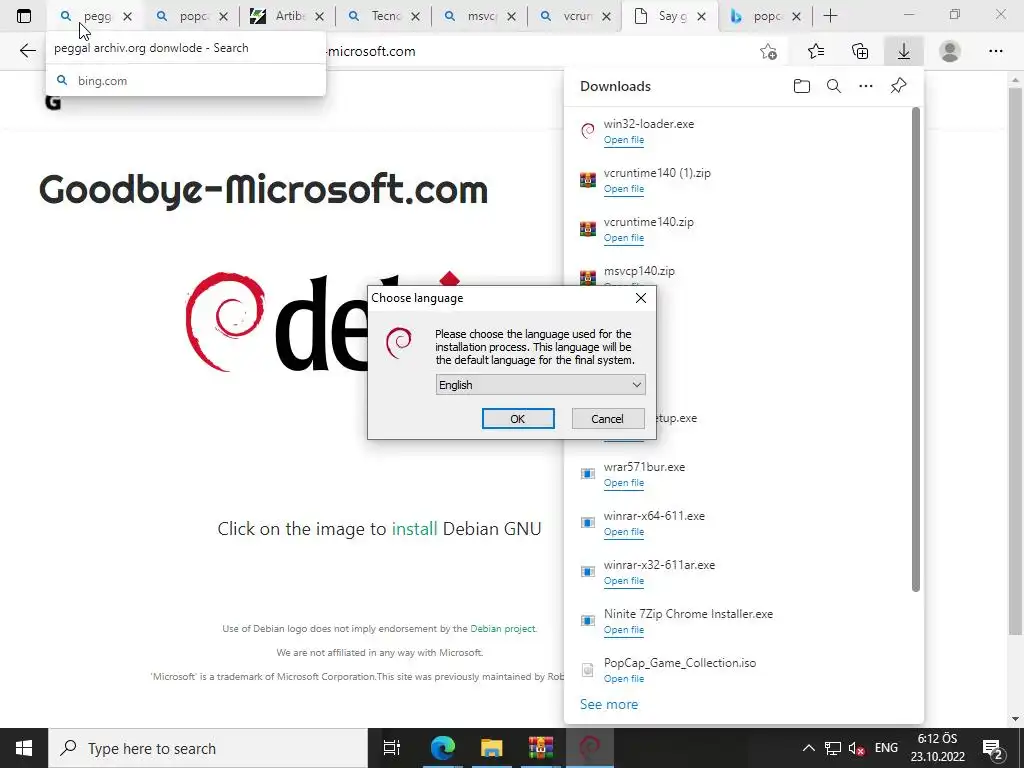
Task: Toggle the Downloads toolbar button
Action: pyautogui.click(x=904, y=51)
